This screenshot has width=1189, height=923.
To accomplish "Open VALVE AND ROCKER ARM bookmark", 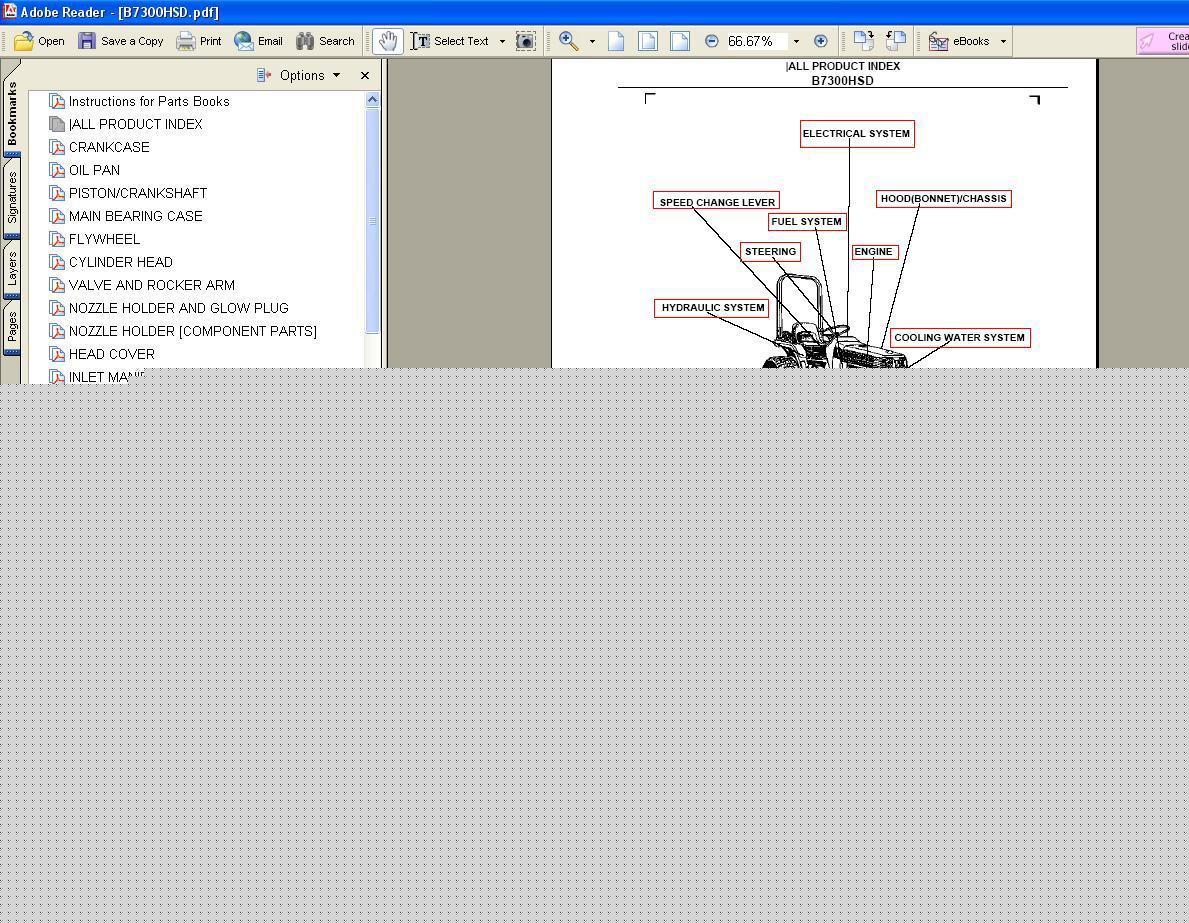I will 152,285.
